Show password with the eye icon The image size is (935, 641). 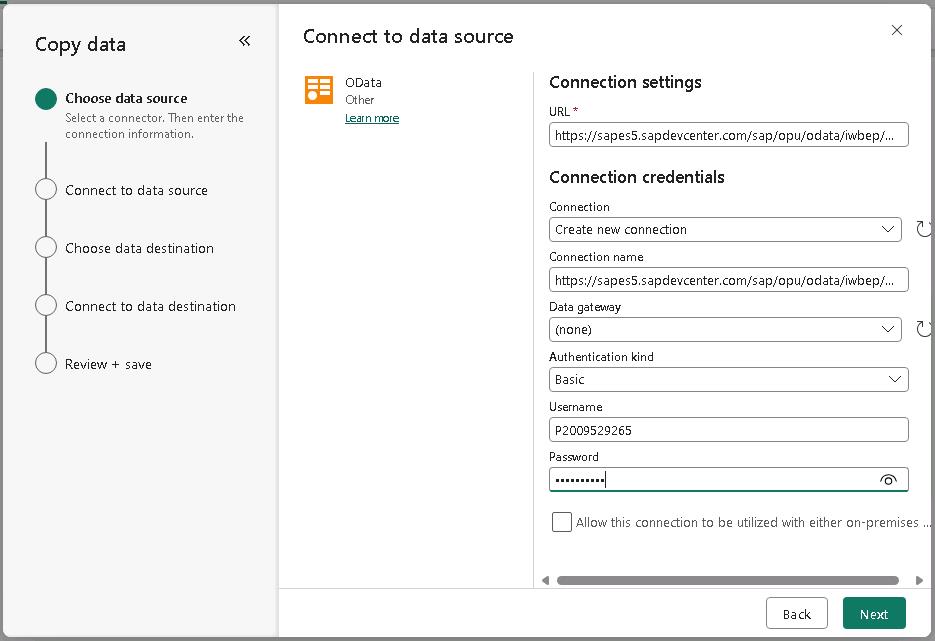888,480
